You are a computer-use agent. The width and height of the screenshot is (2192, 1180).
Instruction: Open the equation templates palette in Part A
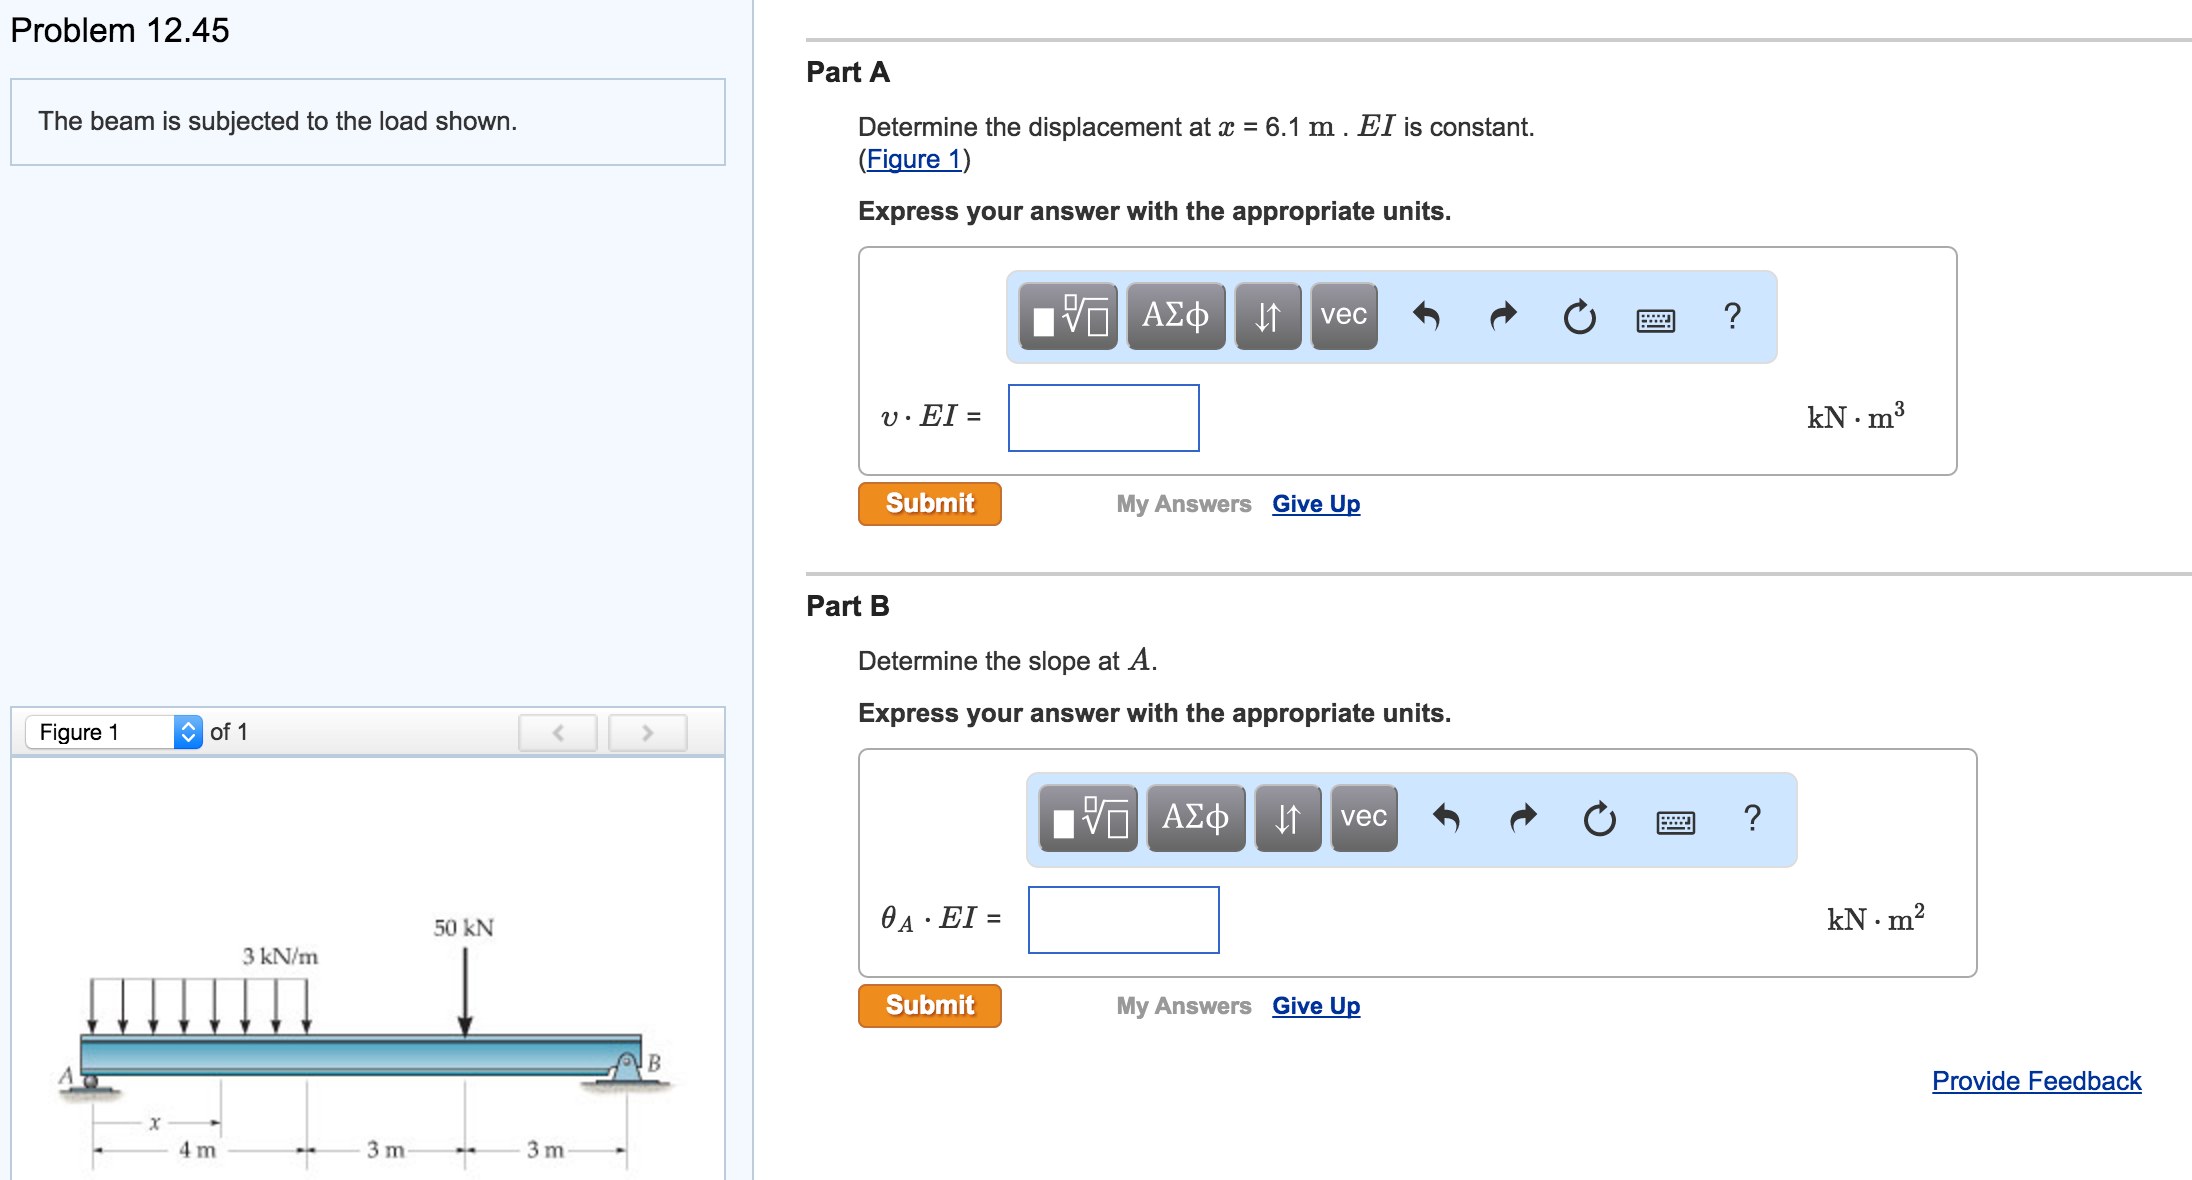click(1065, 315)
